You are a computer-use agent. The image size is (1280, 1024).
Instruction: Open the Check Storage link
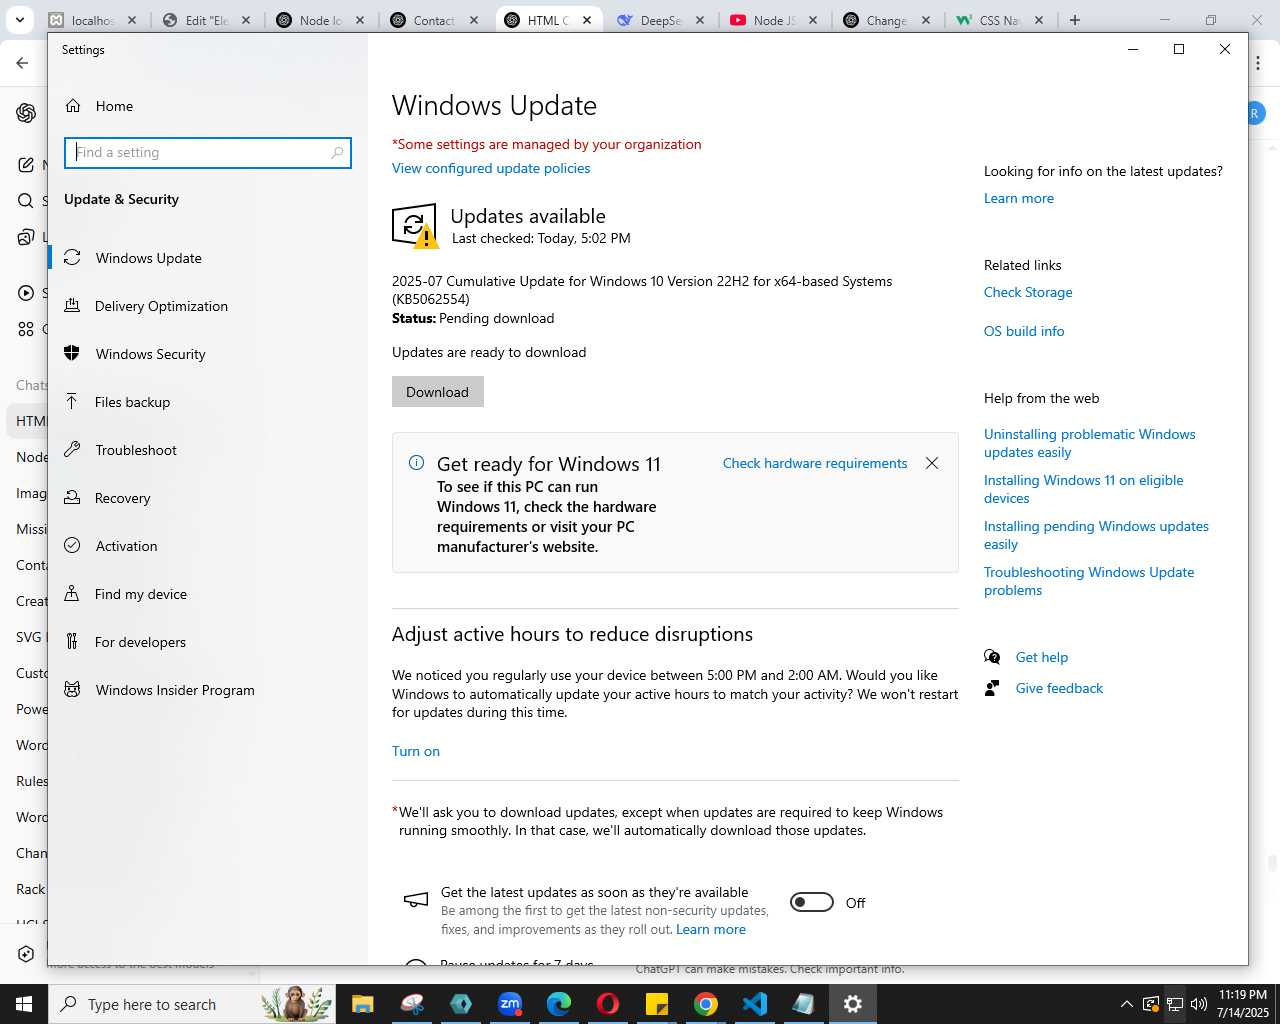[x=1028, y=292]
